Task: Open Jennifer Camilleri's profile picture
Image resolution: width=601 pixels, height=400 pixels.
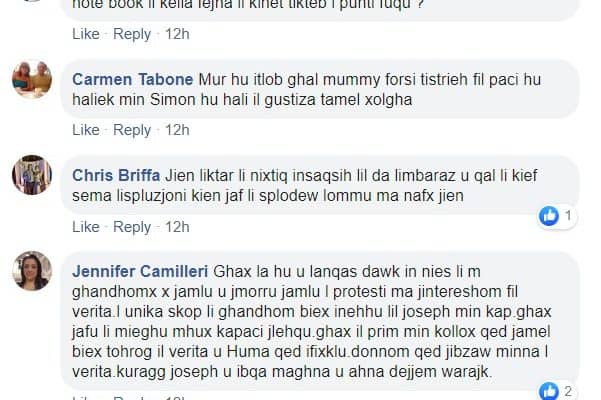Action: 31,271
